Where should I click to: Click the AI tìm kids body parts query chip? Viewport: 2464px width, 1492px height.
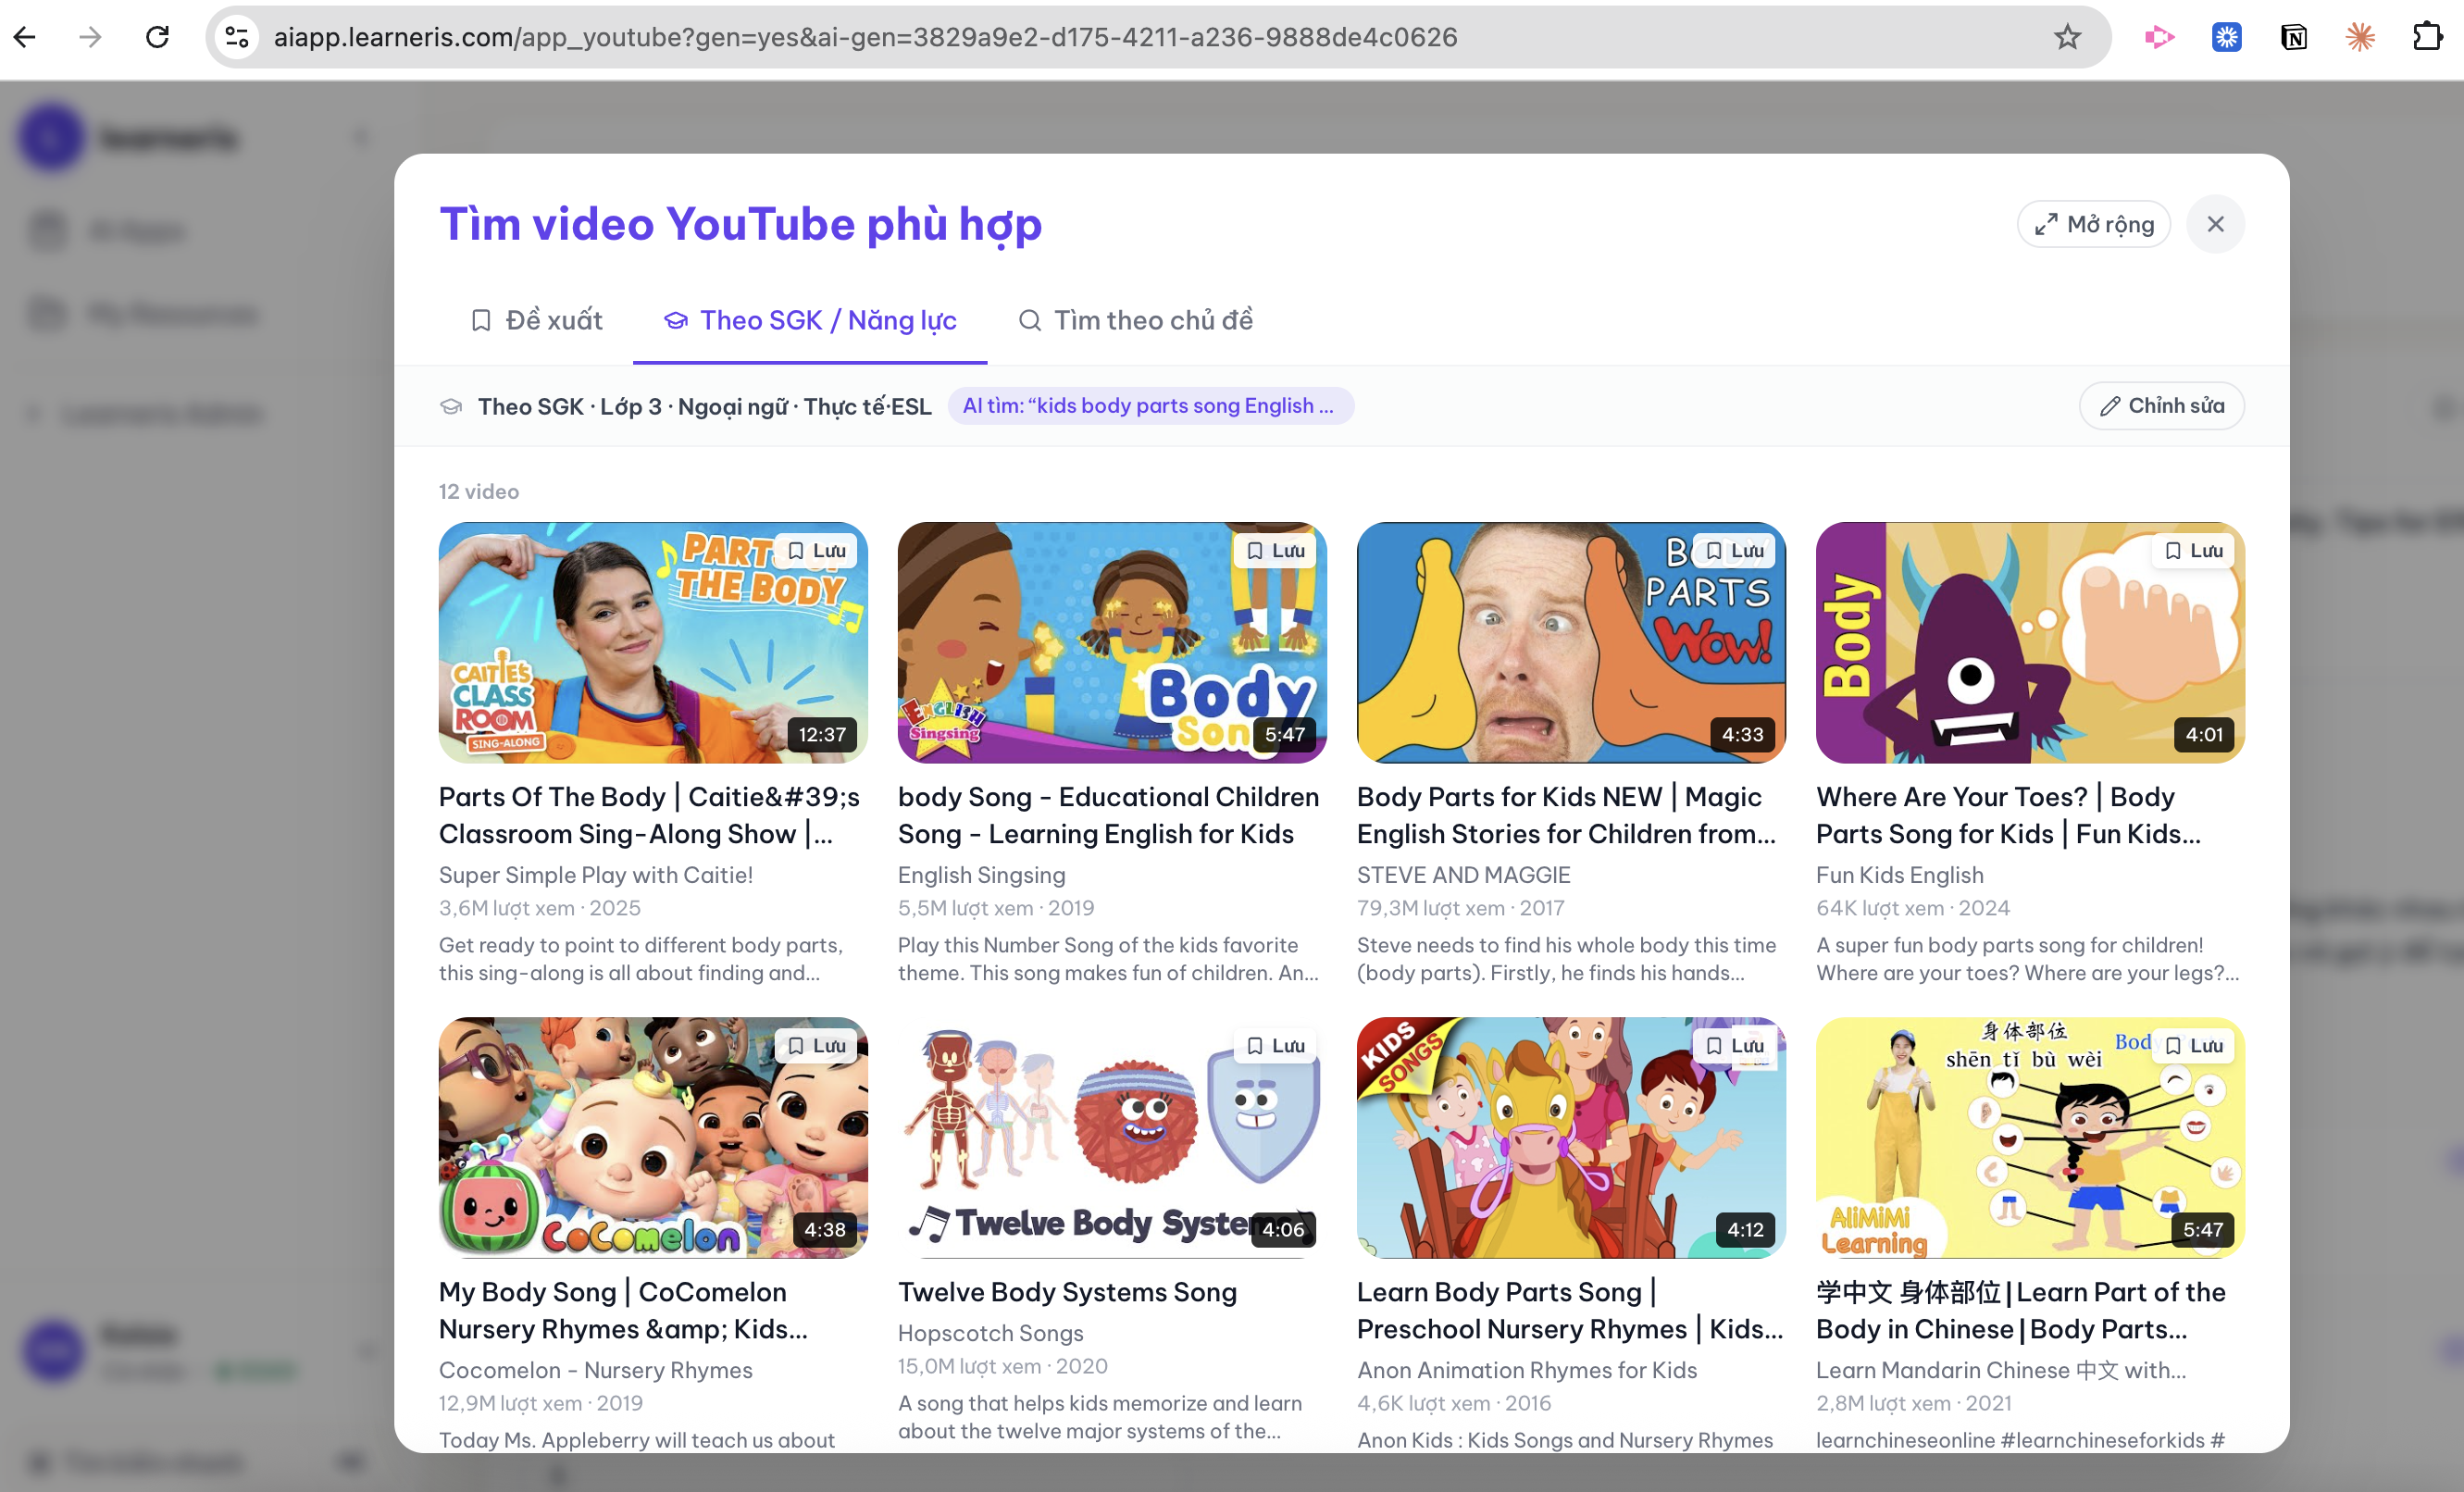click(x=1150, y=406)
